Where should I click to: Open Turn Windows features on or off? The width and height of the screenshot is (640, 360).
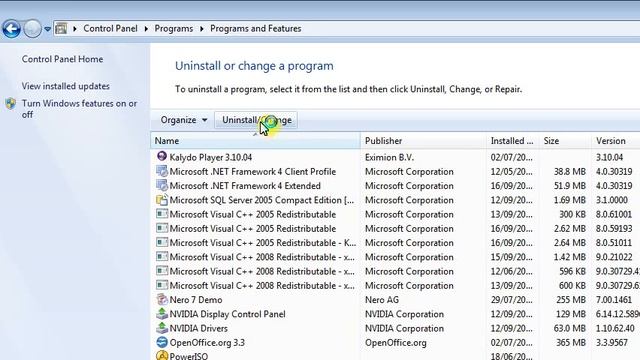click(79, 109)
